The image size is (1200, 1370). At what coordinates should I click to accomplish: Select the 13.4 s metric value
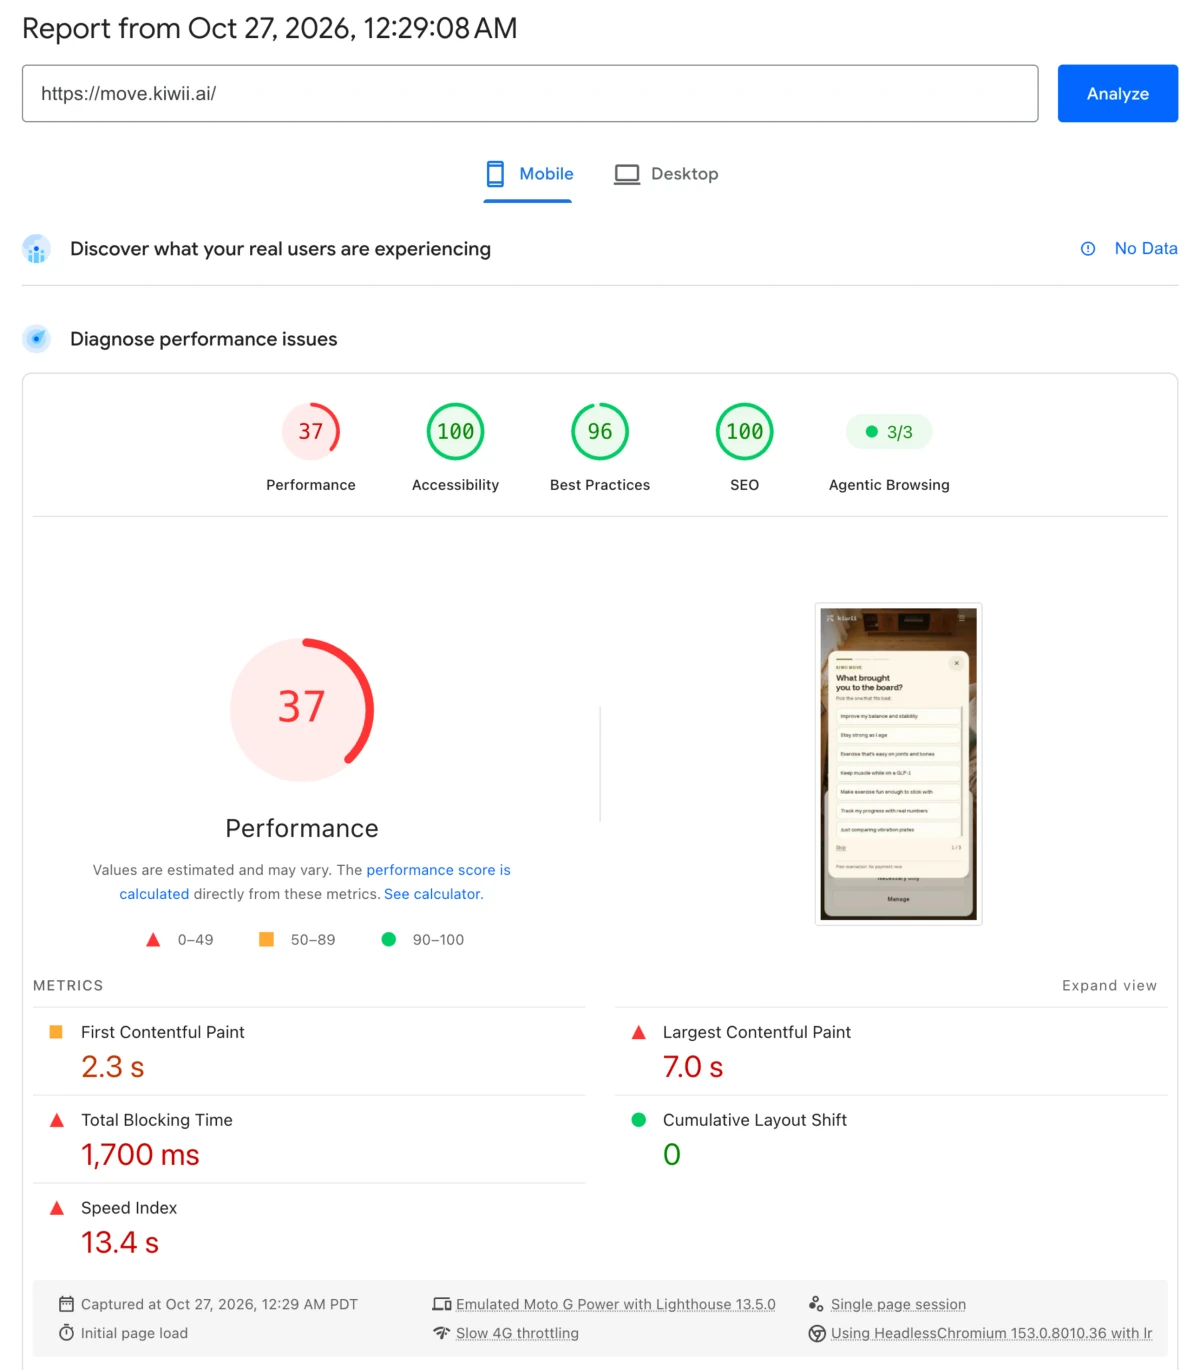(120, 1243)
